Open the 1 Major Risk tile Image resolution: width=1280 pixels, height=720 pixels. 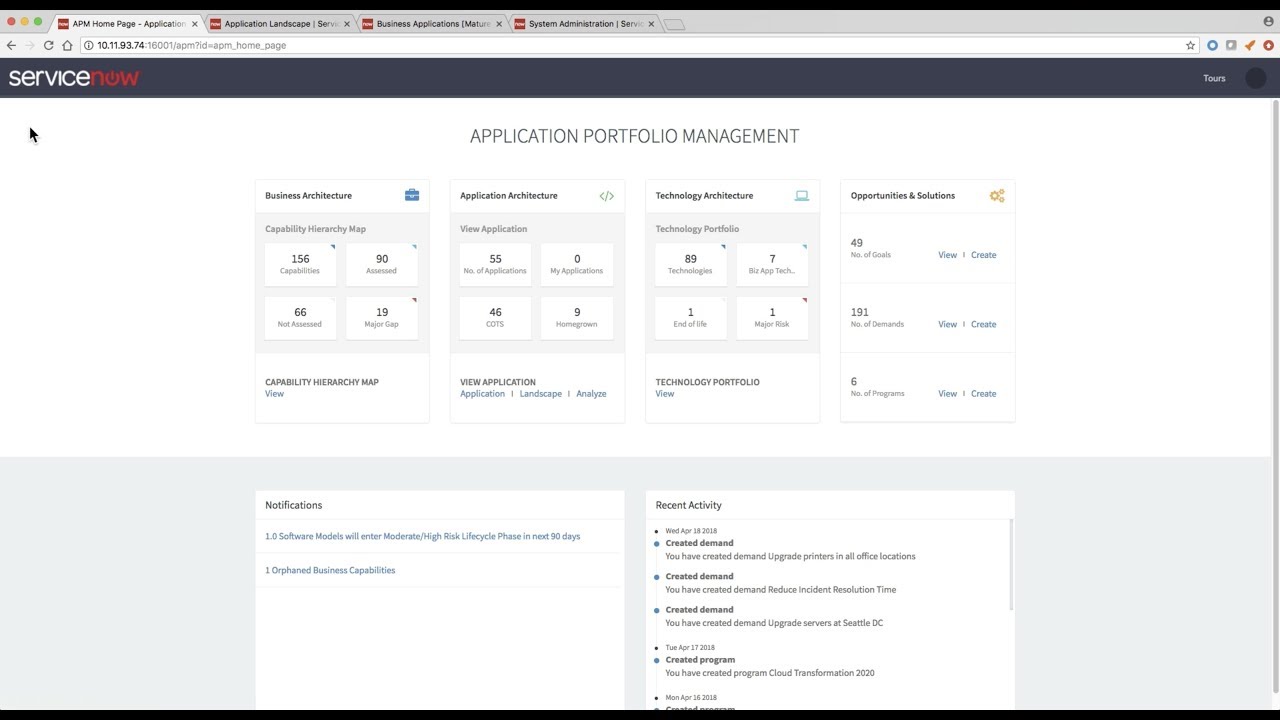coord(772,318)
